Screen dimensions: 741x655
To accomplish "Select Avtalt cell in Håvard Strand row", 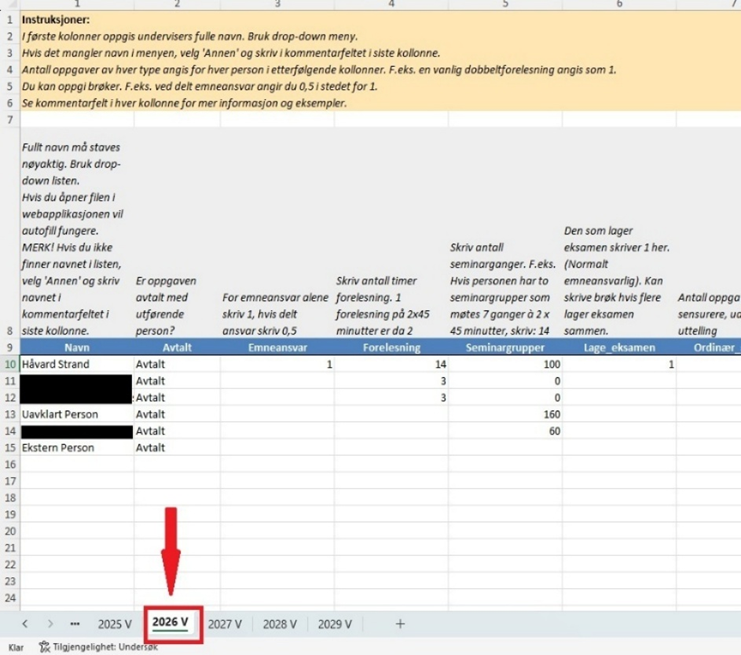I will tap(177, 364).
